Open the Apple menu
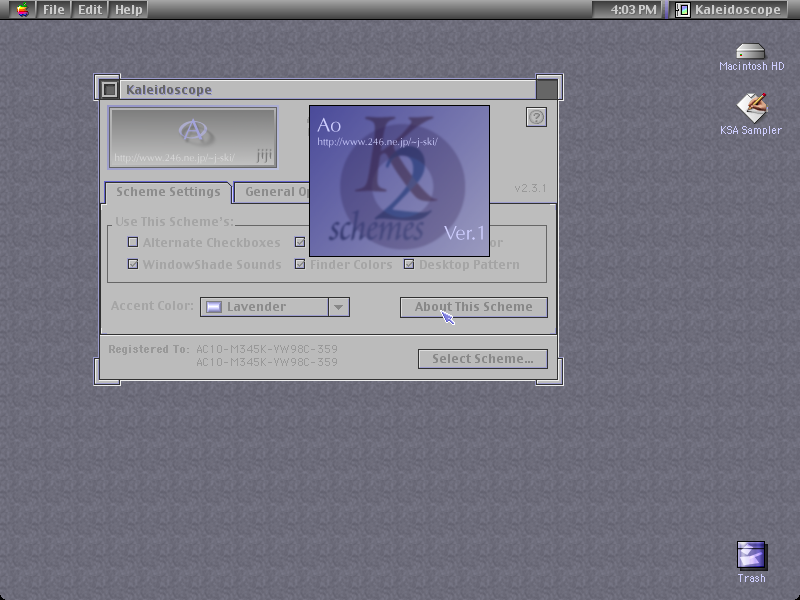 click(22, 10)
